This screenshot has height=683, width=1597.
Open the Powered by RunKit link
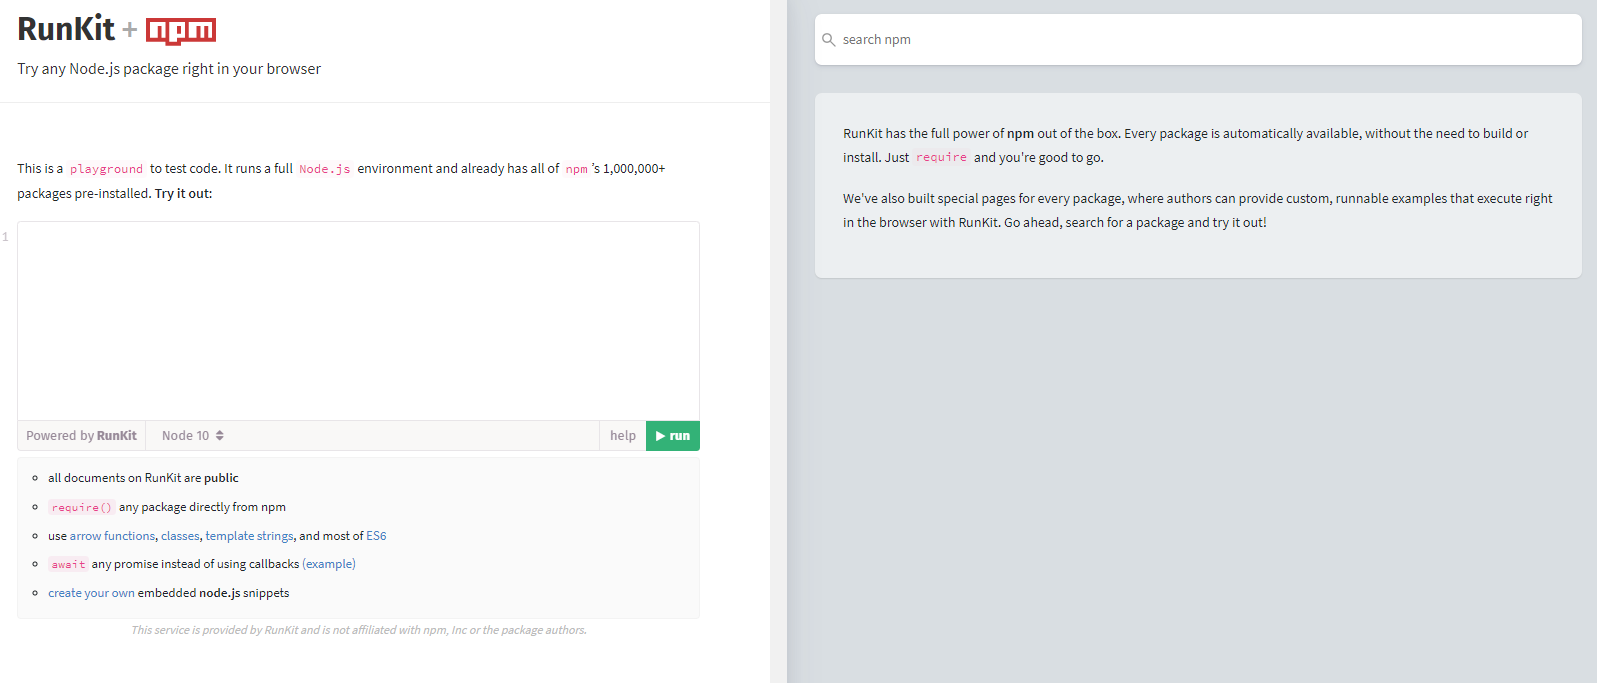tap(81, 436)
